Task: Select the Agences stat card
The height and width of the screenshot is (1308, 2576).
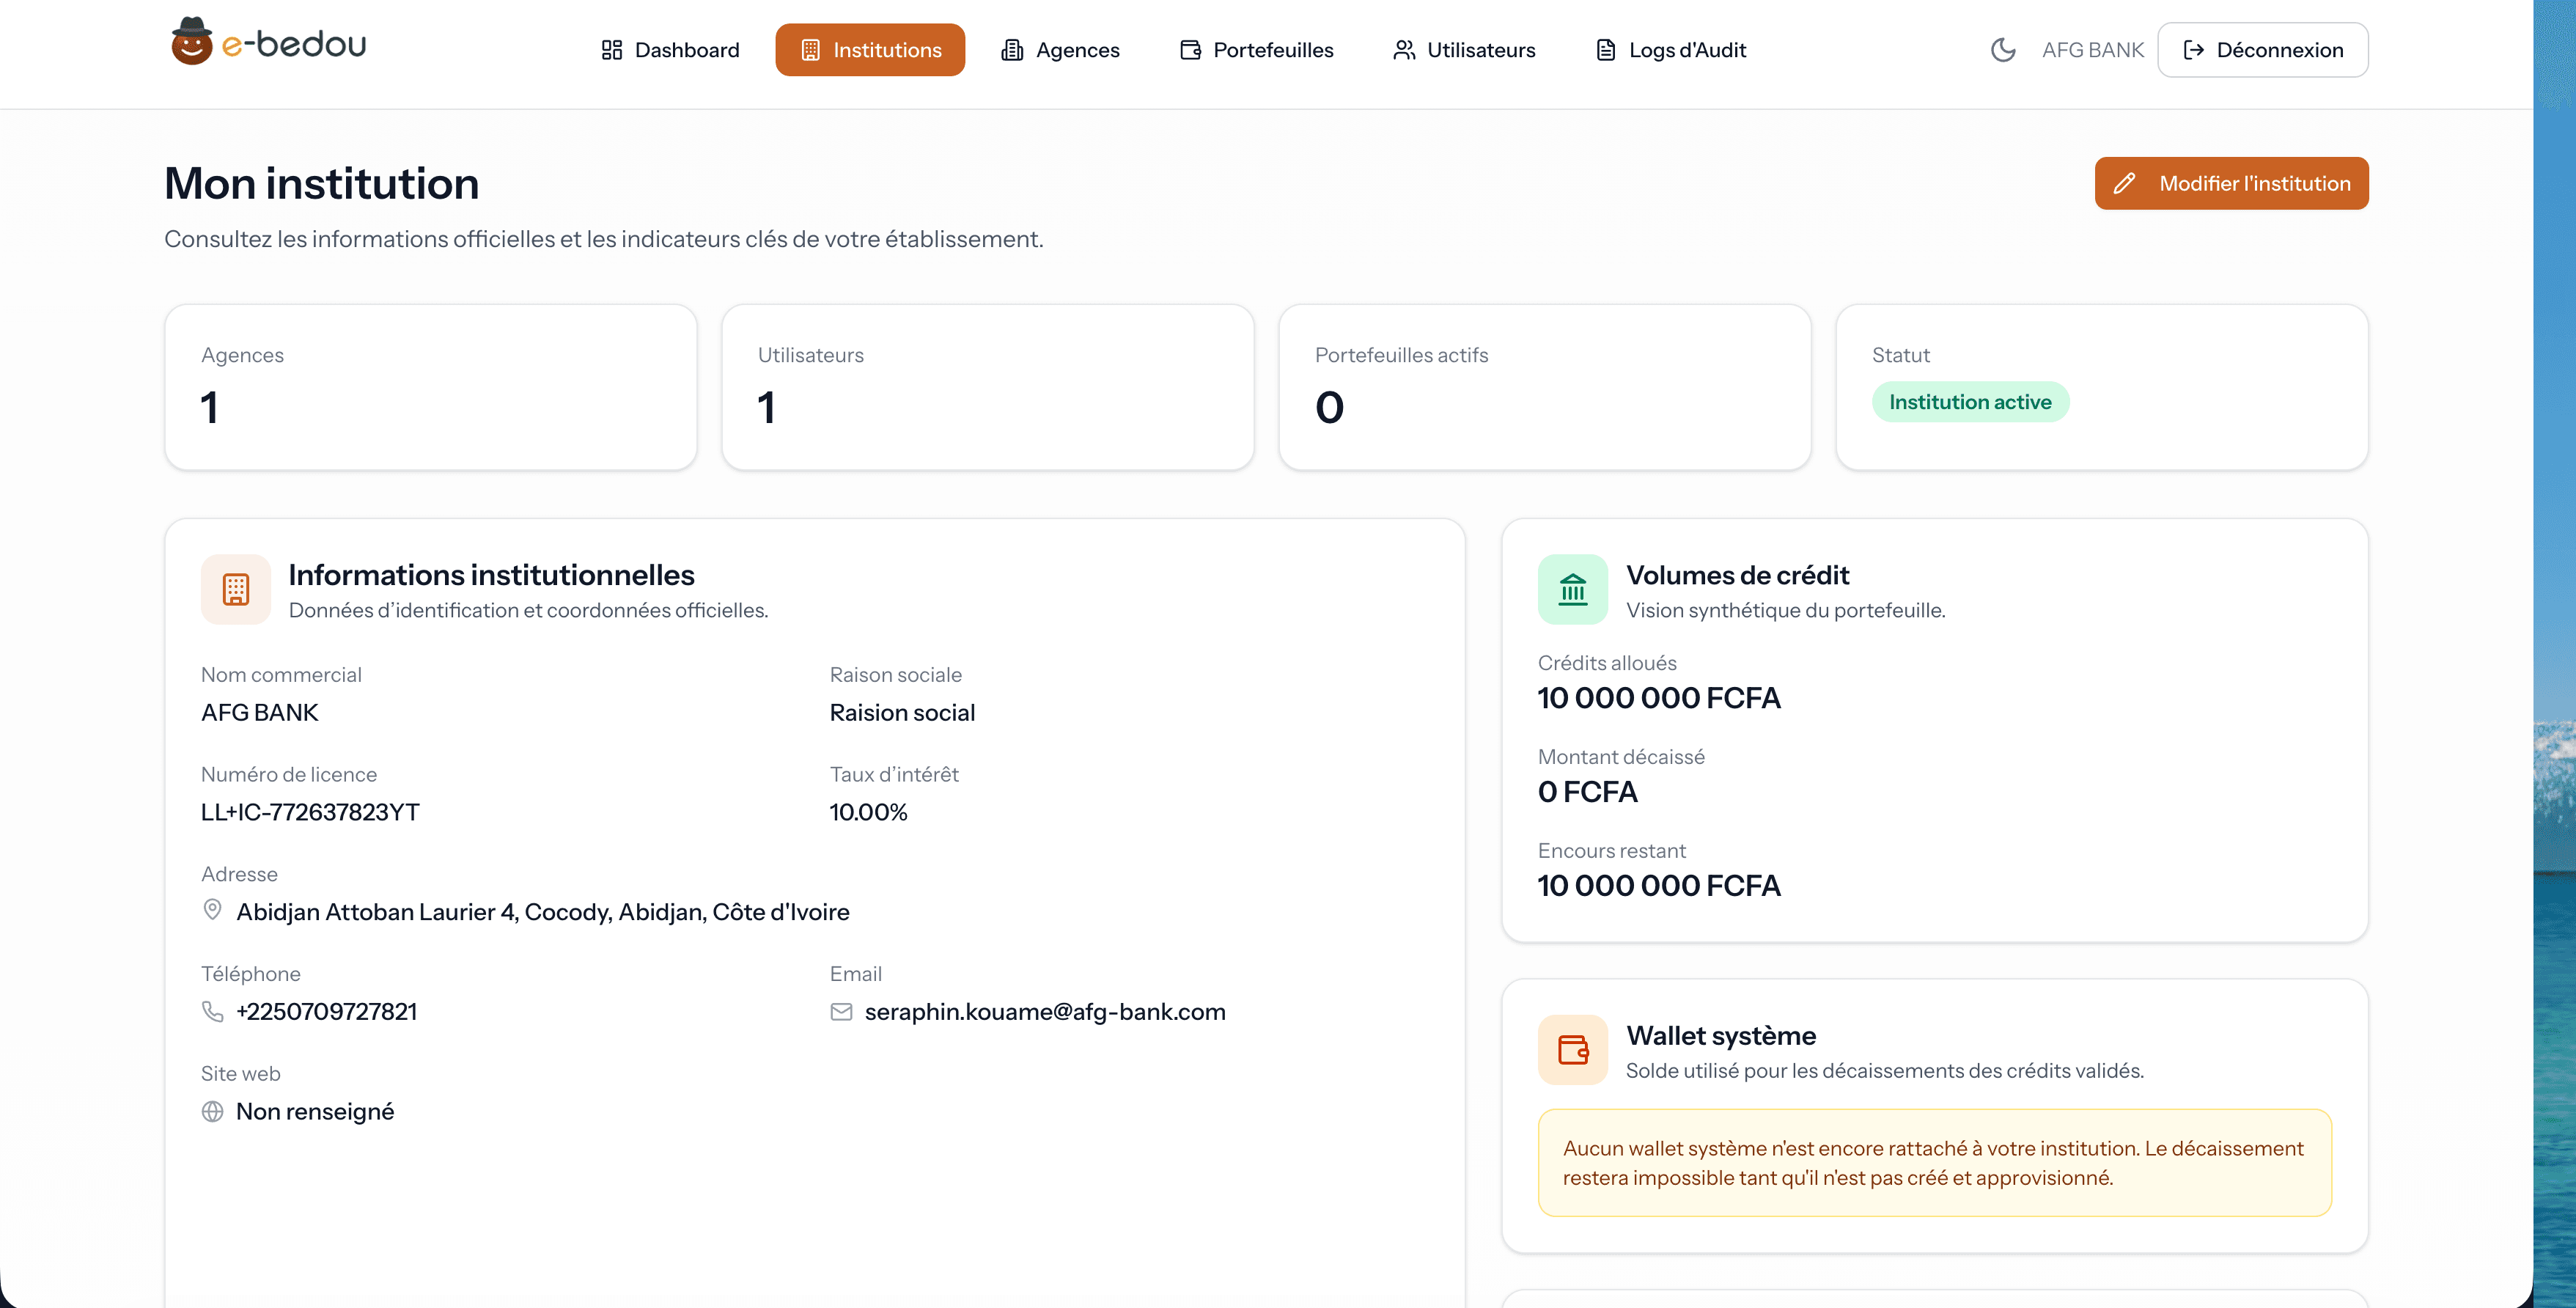Action: [x=431, y=387]
